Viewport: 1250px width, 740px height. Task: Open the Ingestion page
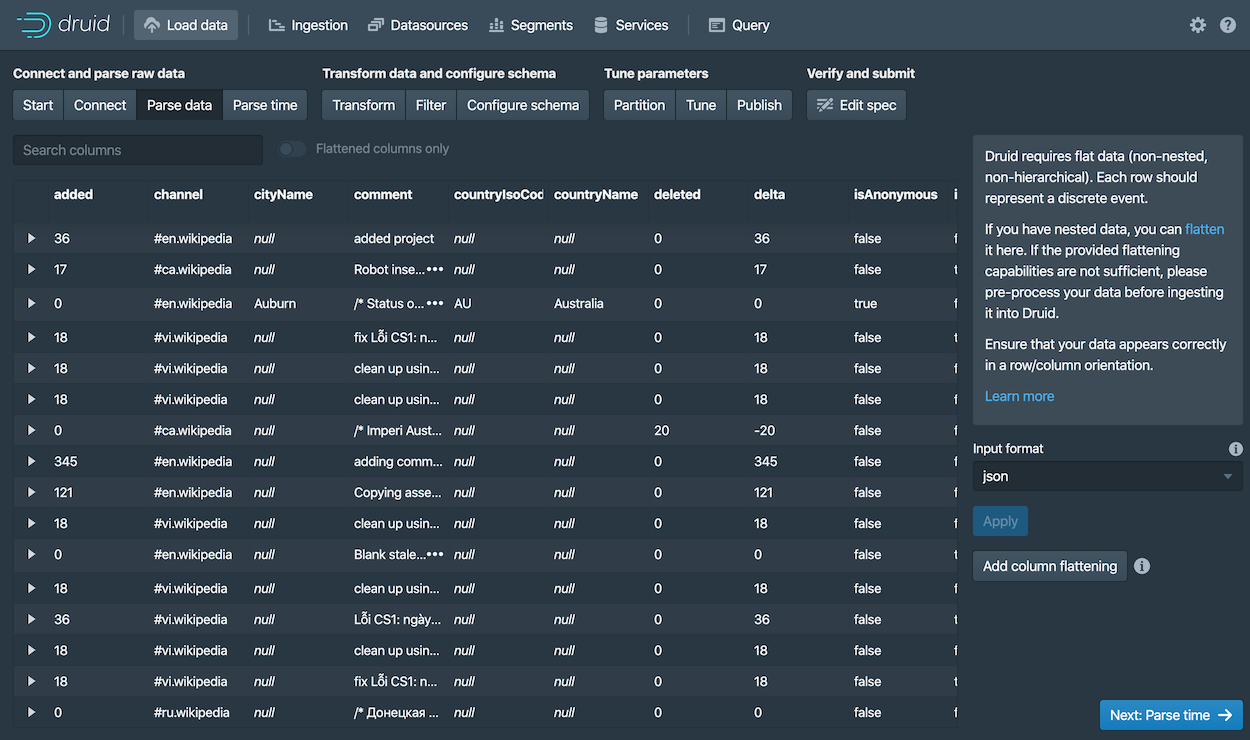pyautogui.click(x=307, y=25)
